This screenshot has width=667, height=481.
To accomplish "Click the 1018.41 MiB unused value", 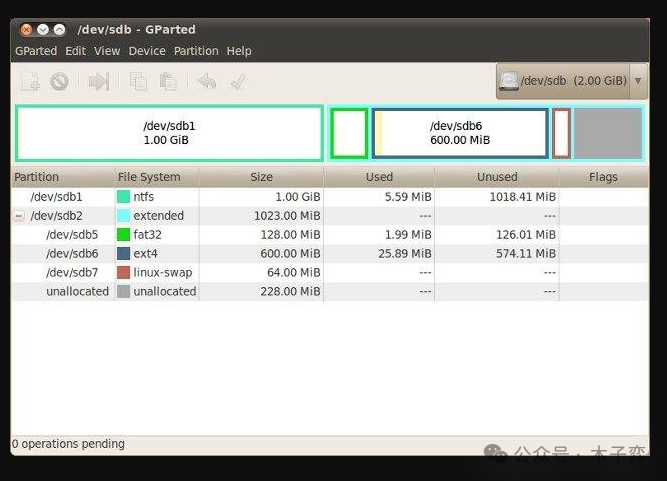I will 522,196.
